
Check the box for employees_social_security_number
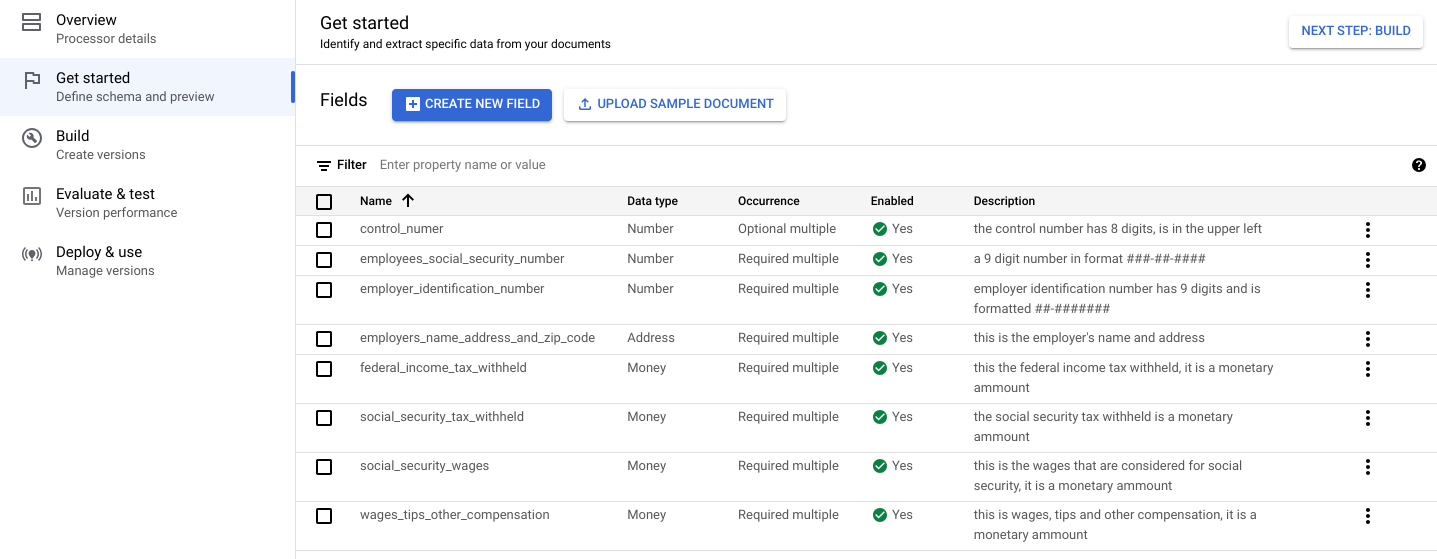click(324, 260)
